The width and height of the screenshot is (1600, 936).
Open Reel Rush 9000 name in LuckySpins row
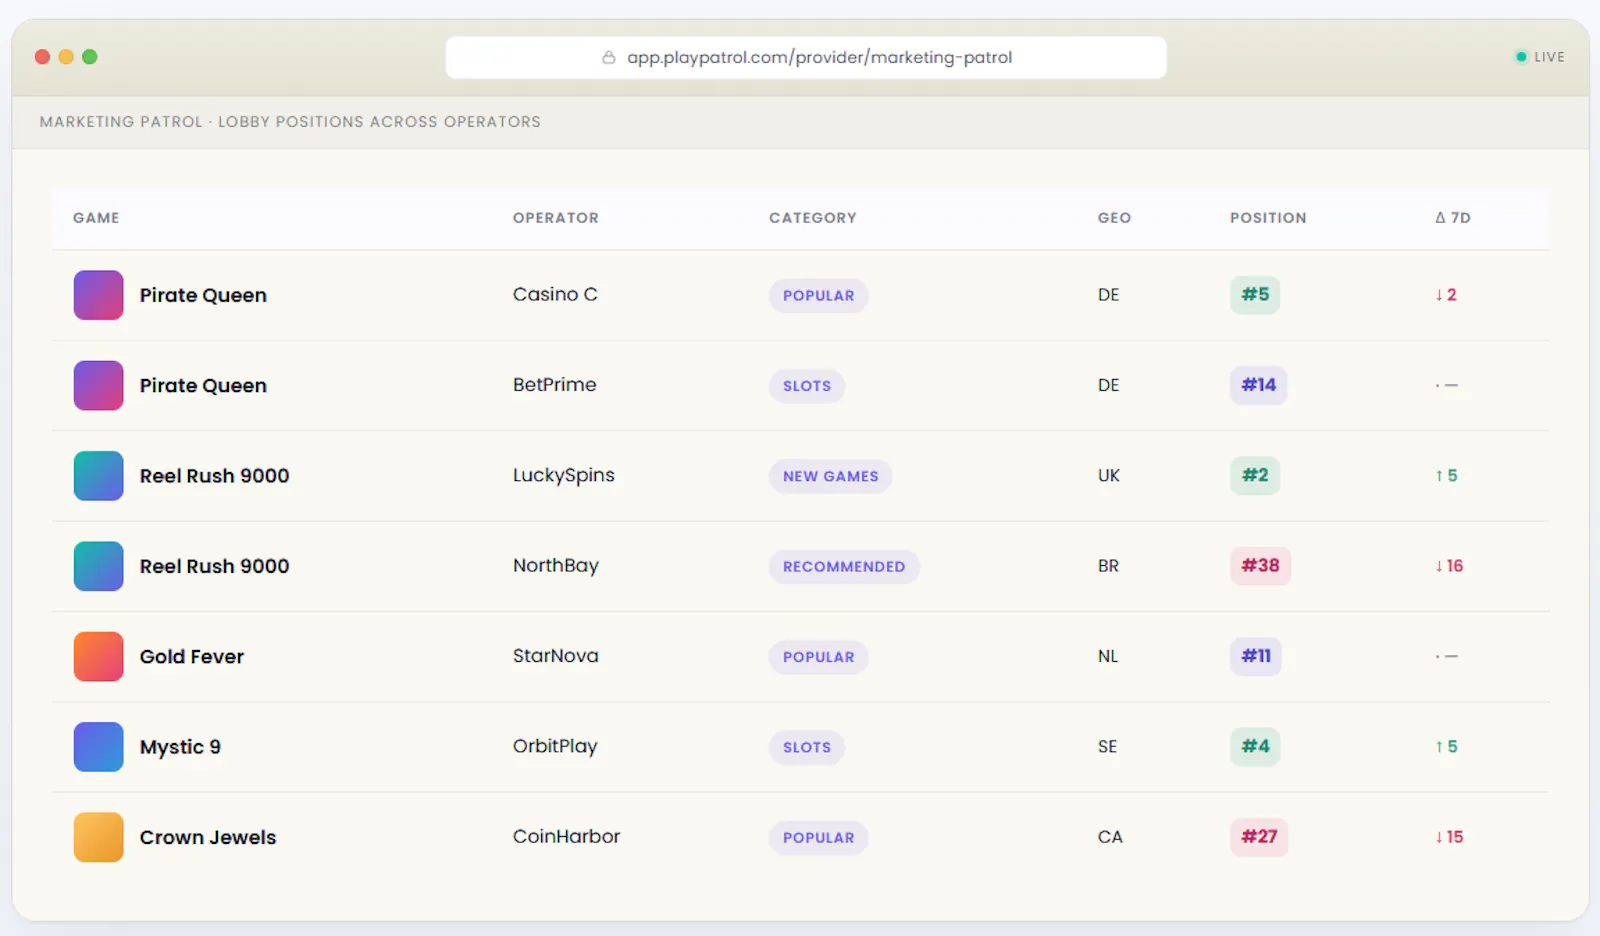tap(214, 476)
